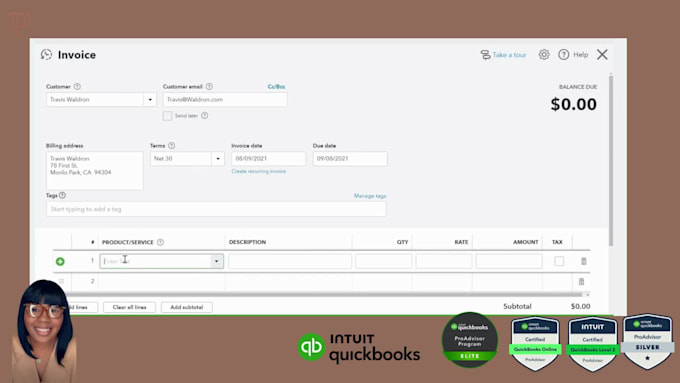Click the Help question mark icon
680x383 pixels.
point(563,54)
